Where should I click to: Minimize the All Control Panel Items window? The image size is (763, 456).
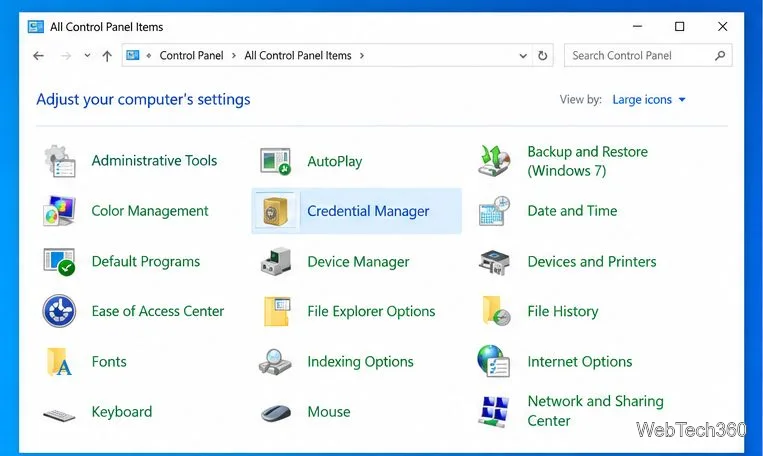tap(637, 26)
